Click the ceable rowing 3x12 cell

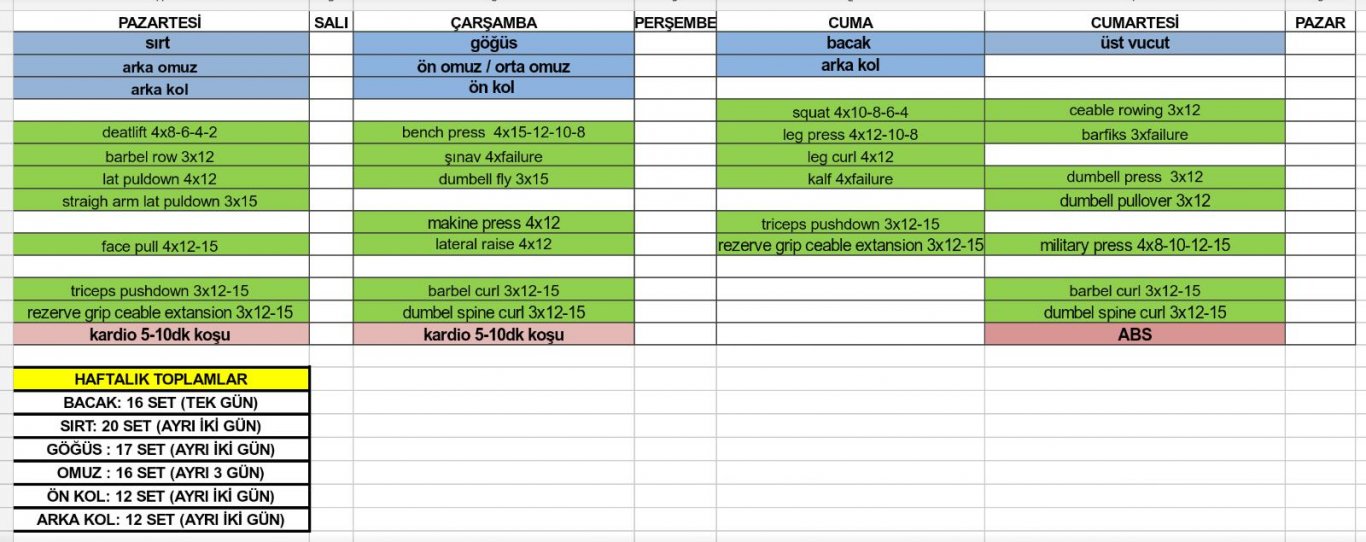[x=1134, y=111]
